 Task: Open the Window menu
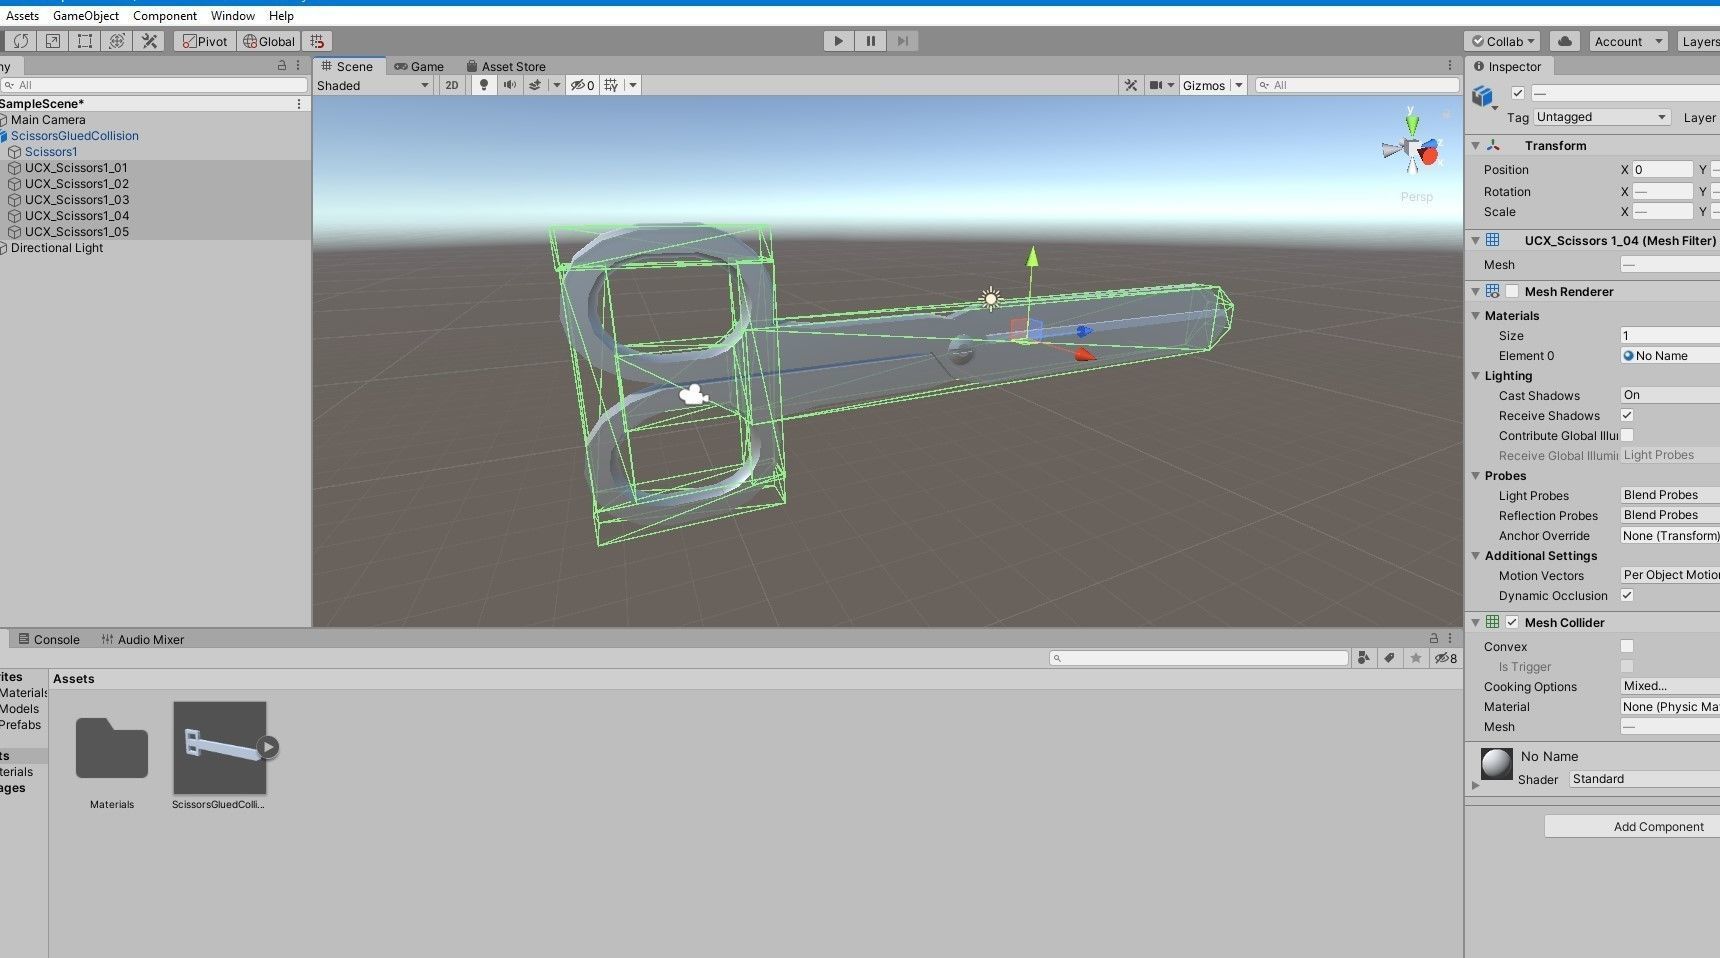(233, 16)
